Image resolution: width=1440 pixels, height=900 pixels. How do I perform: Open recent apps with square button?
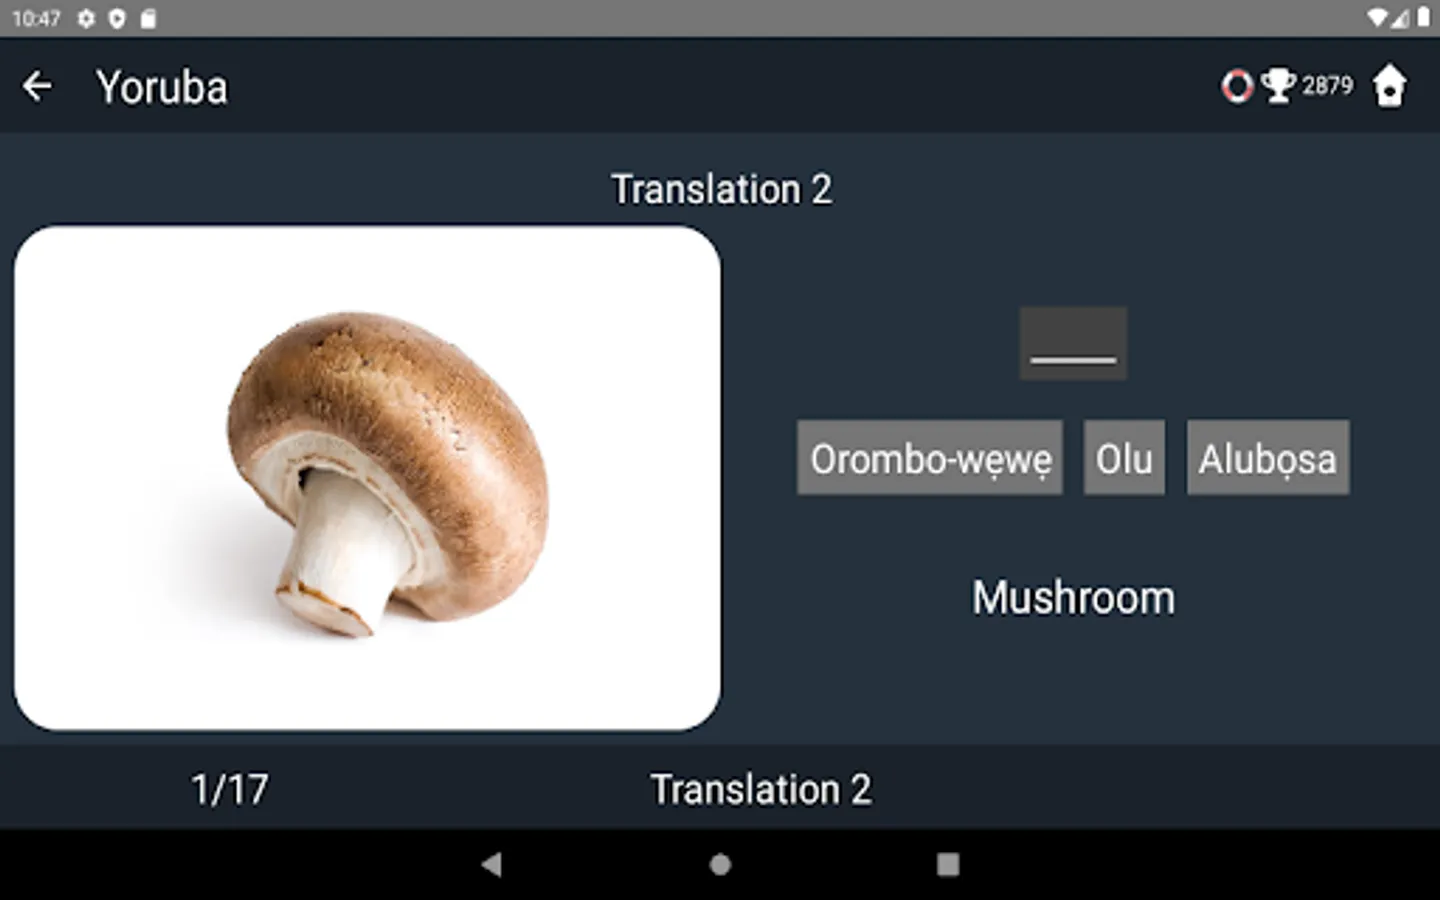(x=948, y=864)
